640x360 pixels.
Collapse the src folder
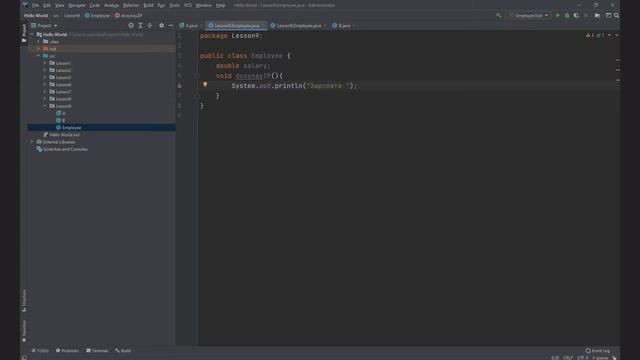pos(39,56)
